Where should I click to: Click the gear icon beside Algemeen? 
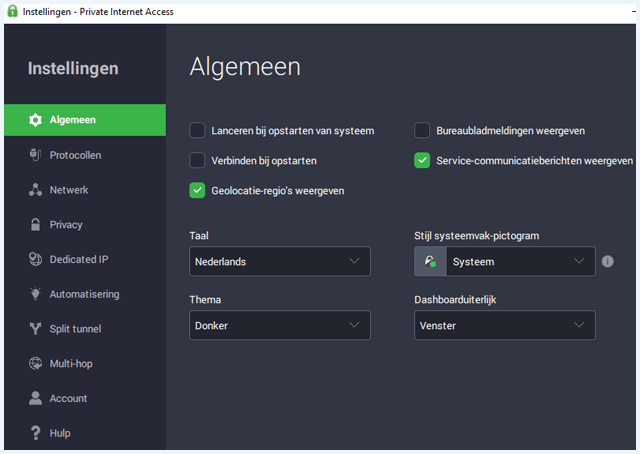point(36,120)
